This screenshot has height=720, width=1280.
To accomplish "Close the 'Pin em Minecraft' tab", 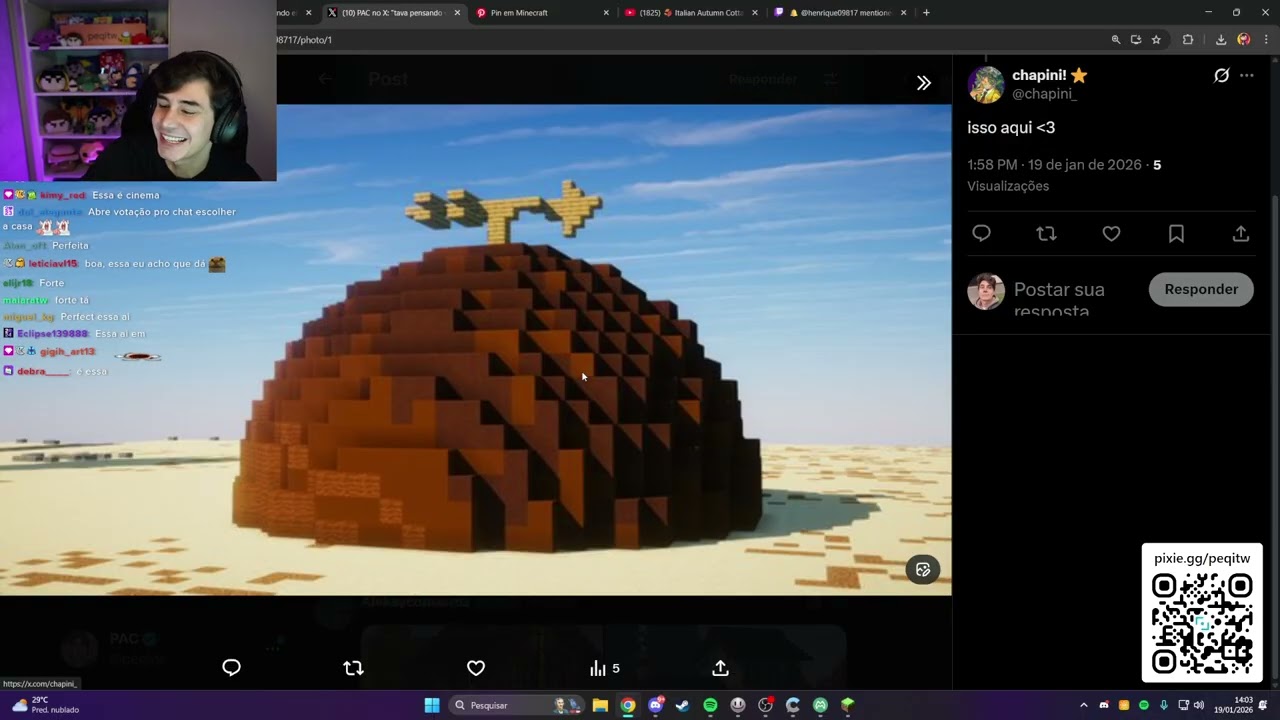I will 606,13.
